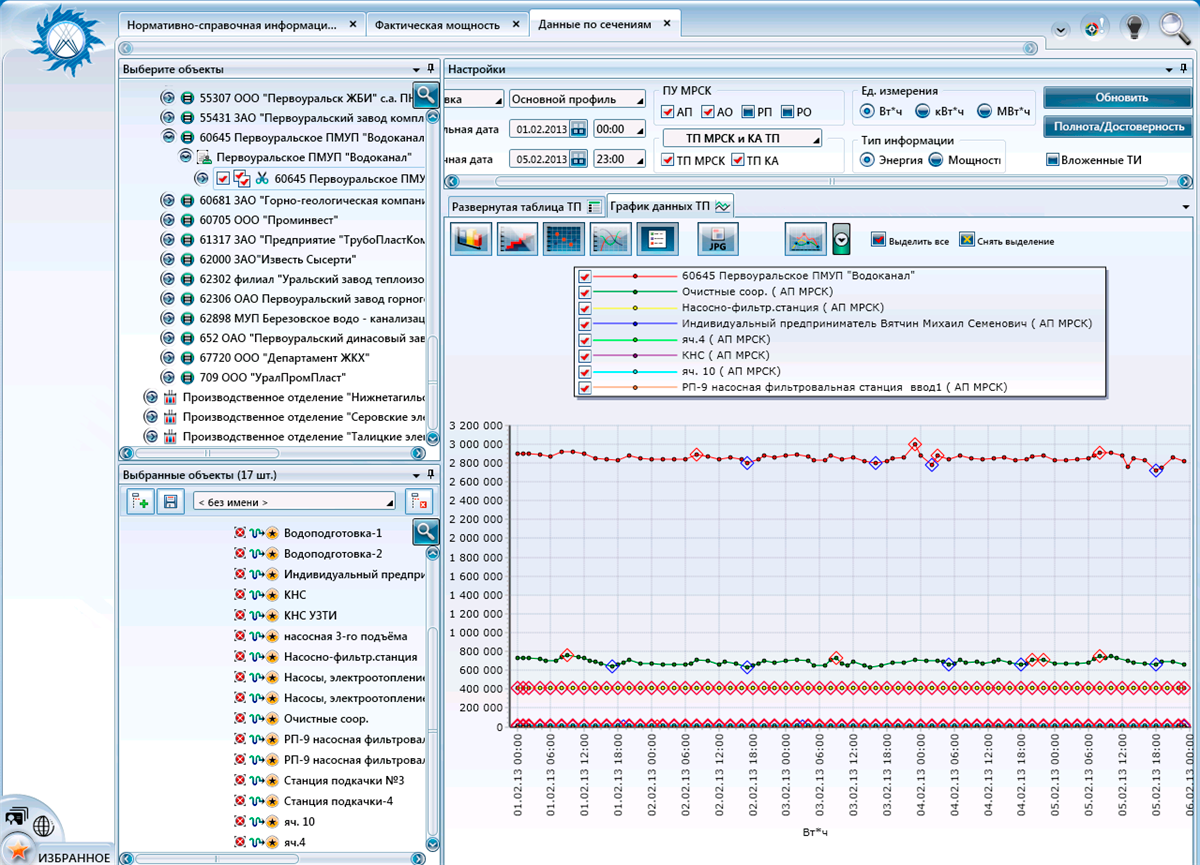
Task: Expand the 60681 ЗАО Горно-геологическая tree node
Action: click(x=168, y=200)
